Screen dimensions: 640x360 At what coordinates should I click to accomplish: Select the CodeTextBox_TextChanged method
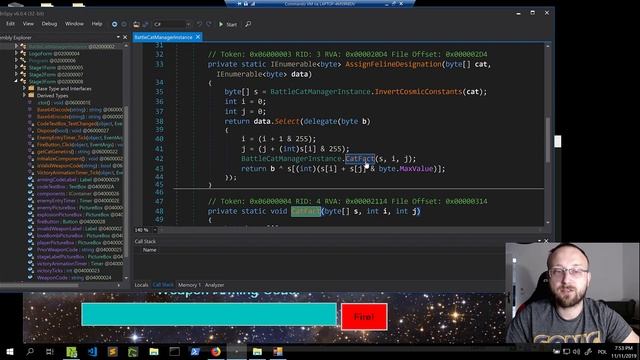click(80, 123)
